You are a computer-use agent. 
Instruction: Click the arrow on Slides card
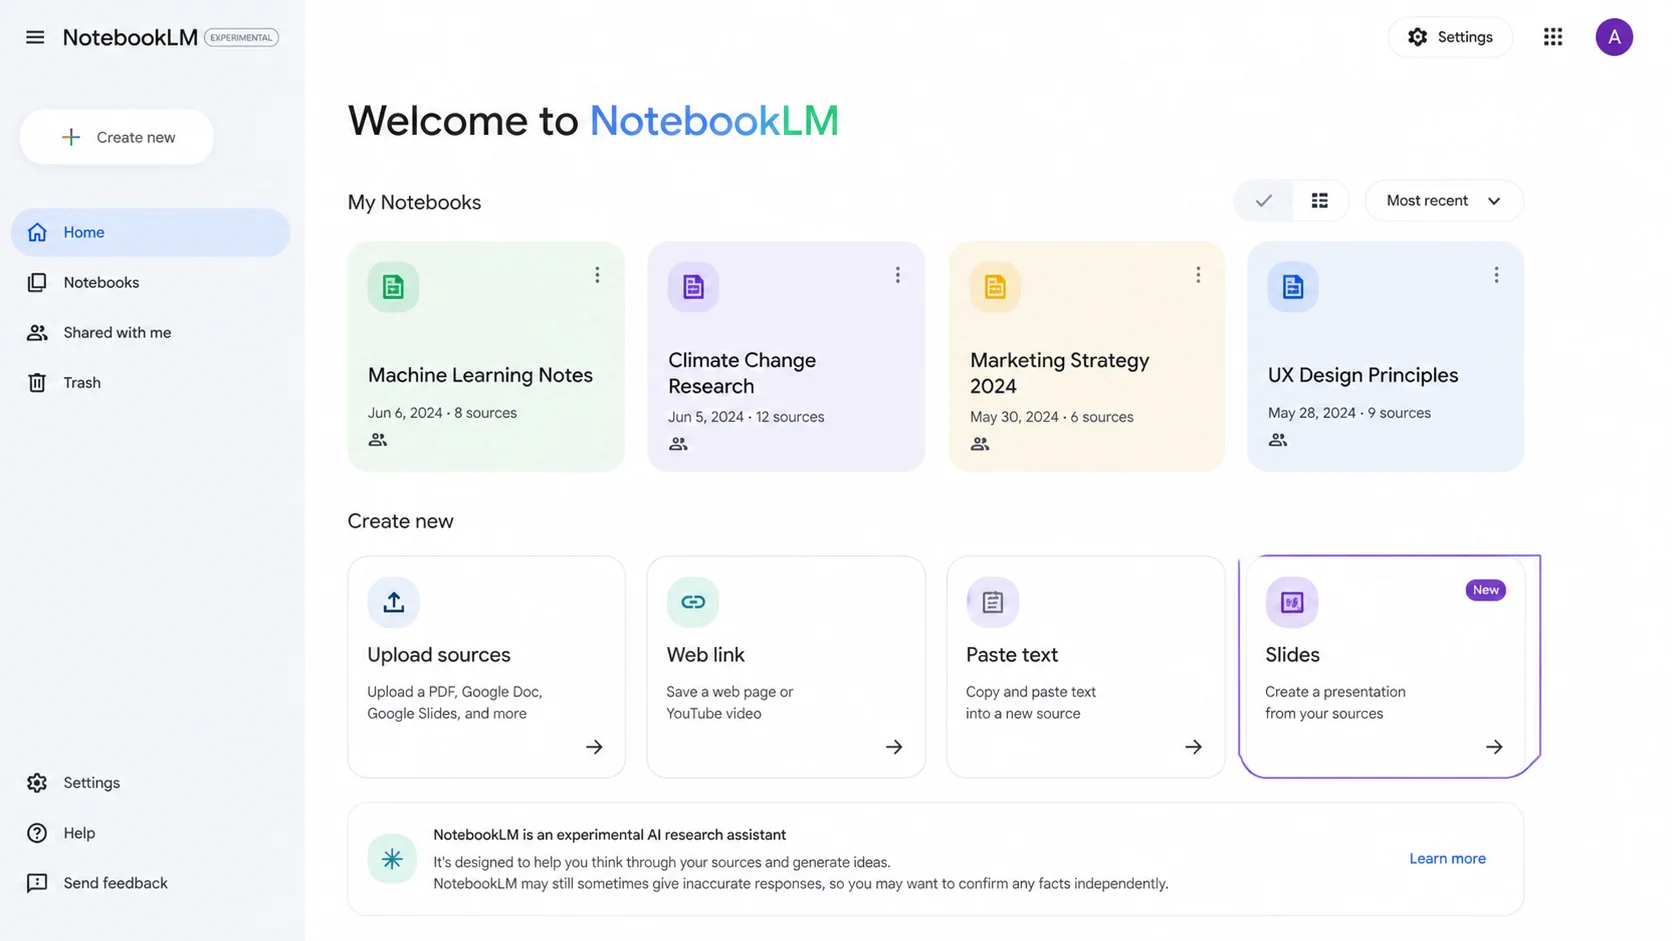[1494, 747]
